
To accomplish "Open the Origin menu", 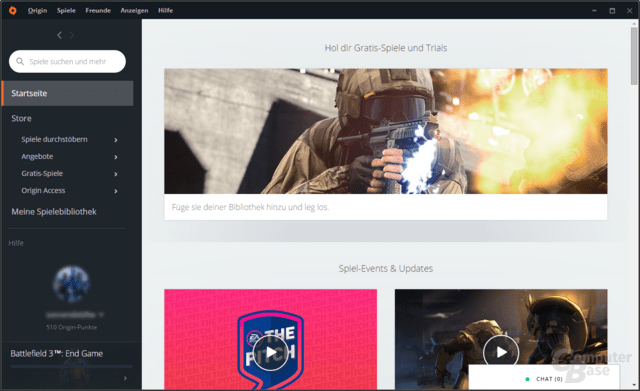I will coord(37,11).
